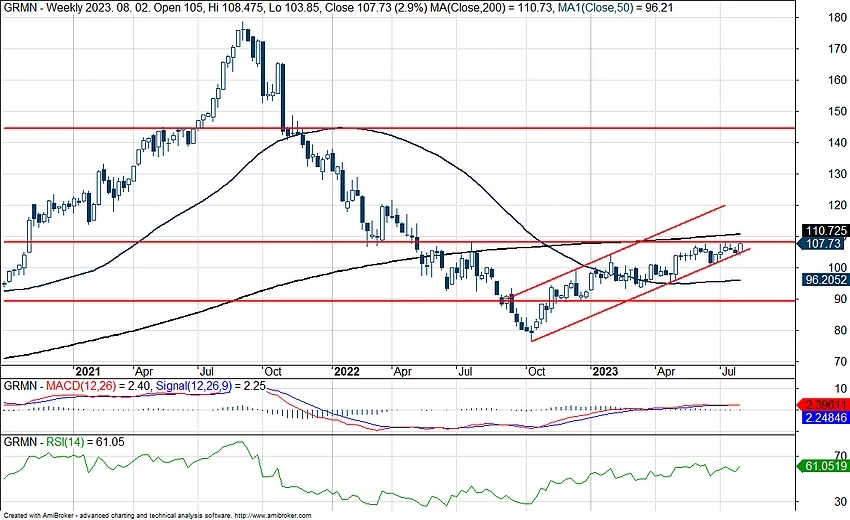Click the 2022 year marker on time axis
850x520 pixels.
click(345, 369)
